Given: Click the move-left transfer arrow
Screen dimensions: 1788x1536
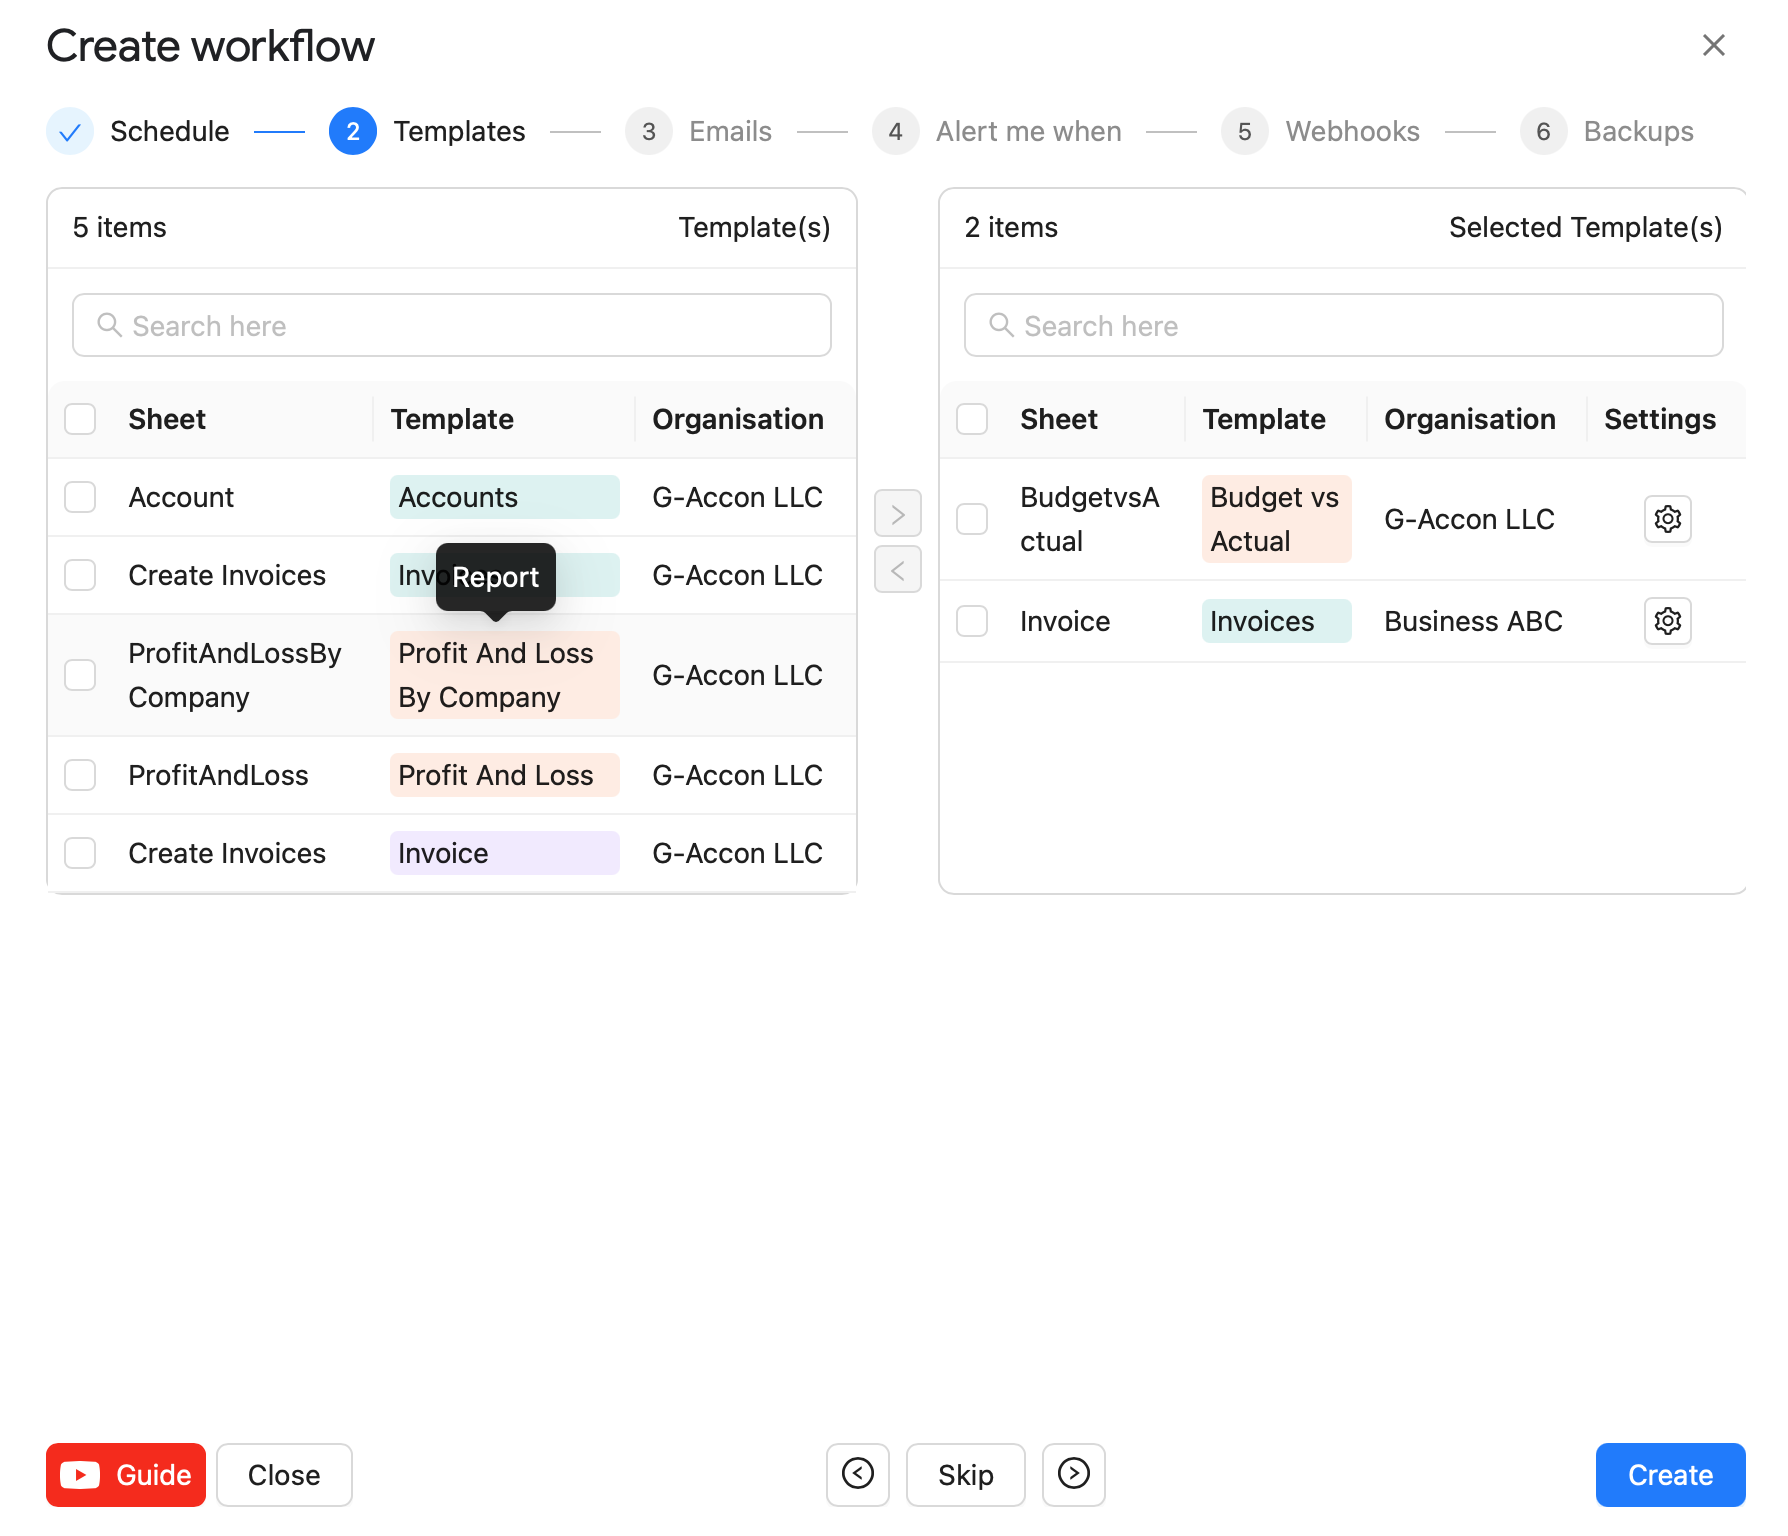Looking at the screenshot, I should click(x=897, y=570).
